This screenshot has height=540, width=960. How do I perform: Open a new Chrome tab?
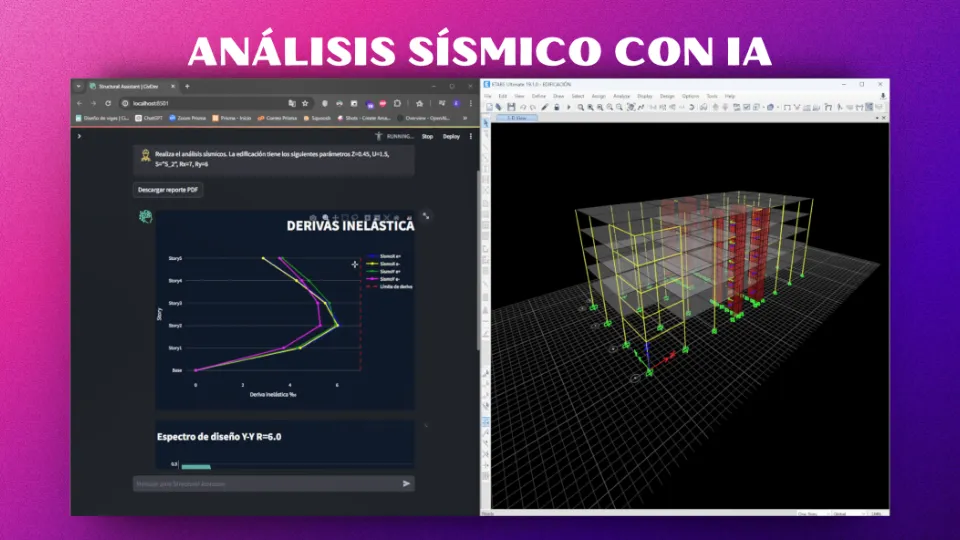(x=187, y=86)
